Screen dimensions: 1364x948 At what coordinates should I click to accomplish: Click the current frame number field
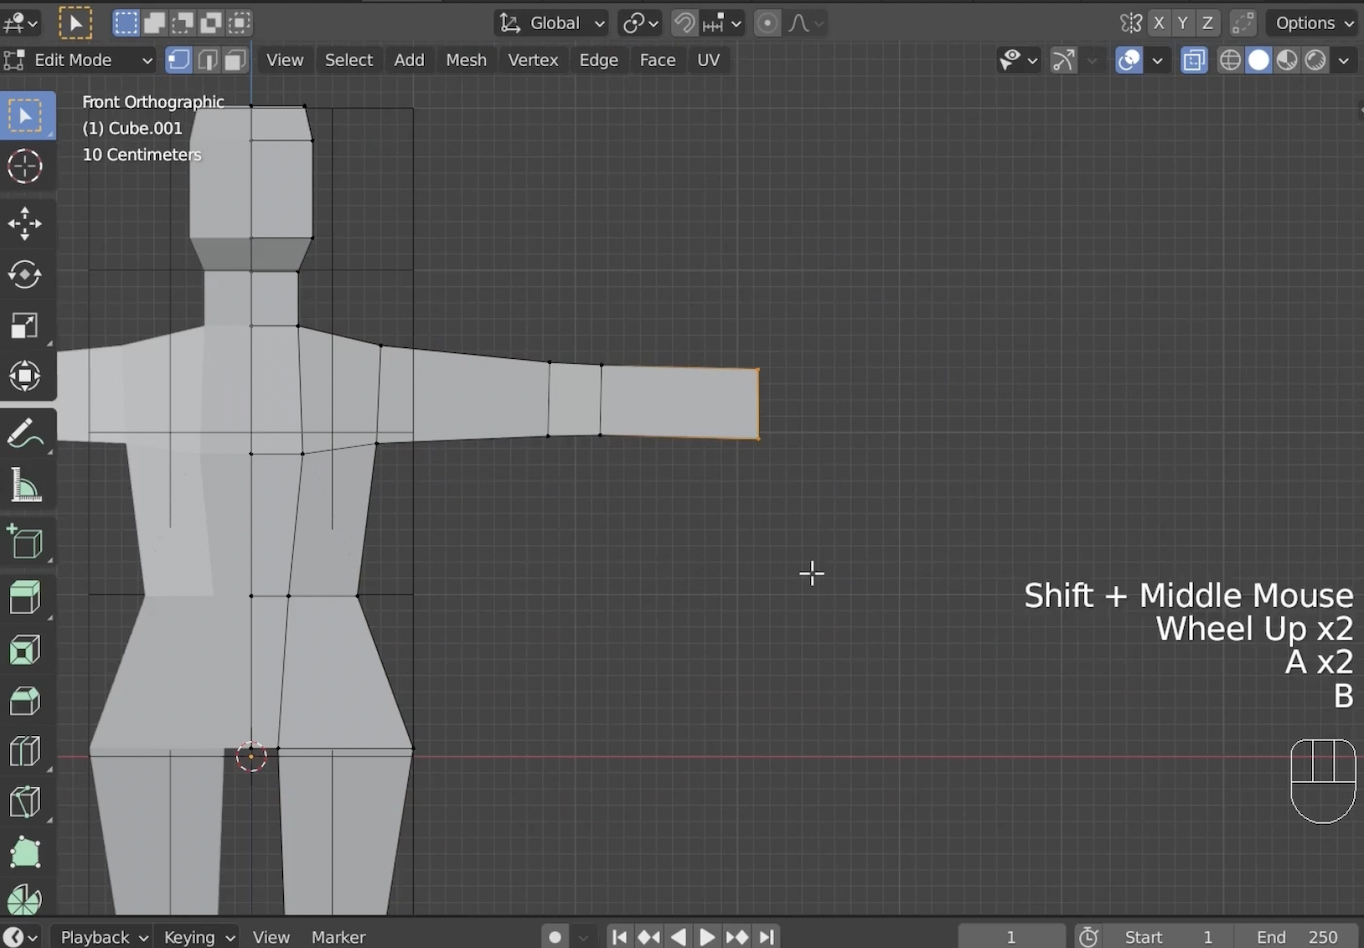(1011, 937)
